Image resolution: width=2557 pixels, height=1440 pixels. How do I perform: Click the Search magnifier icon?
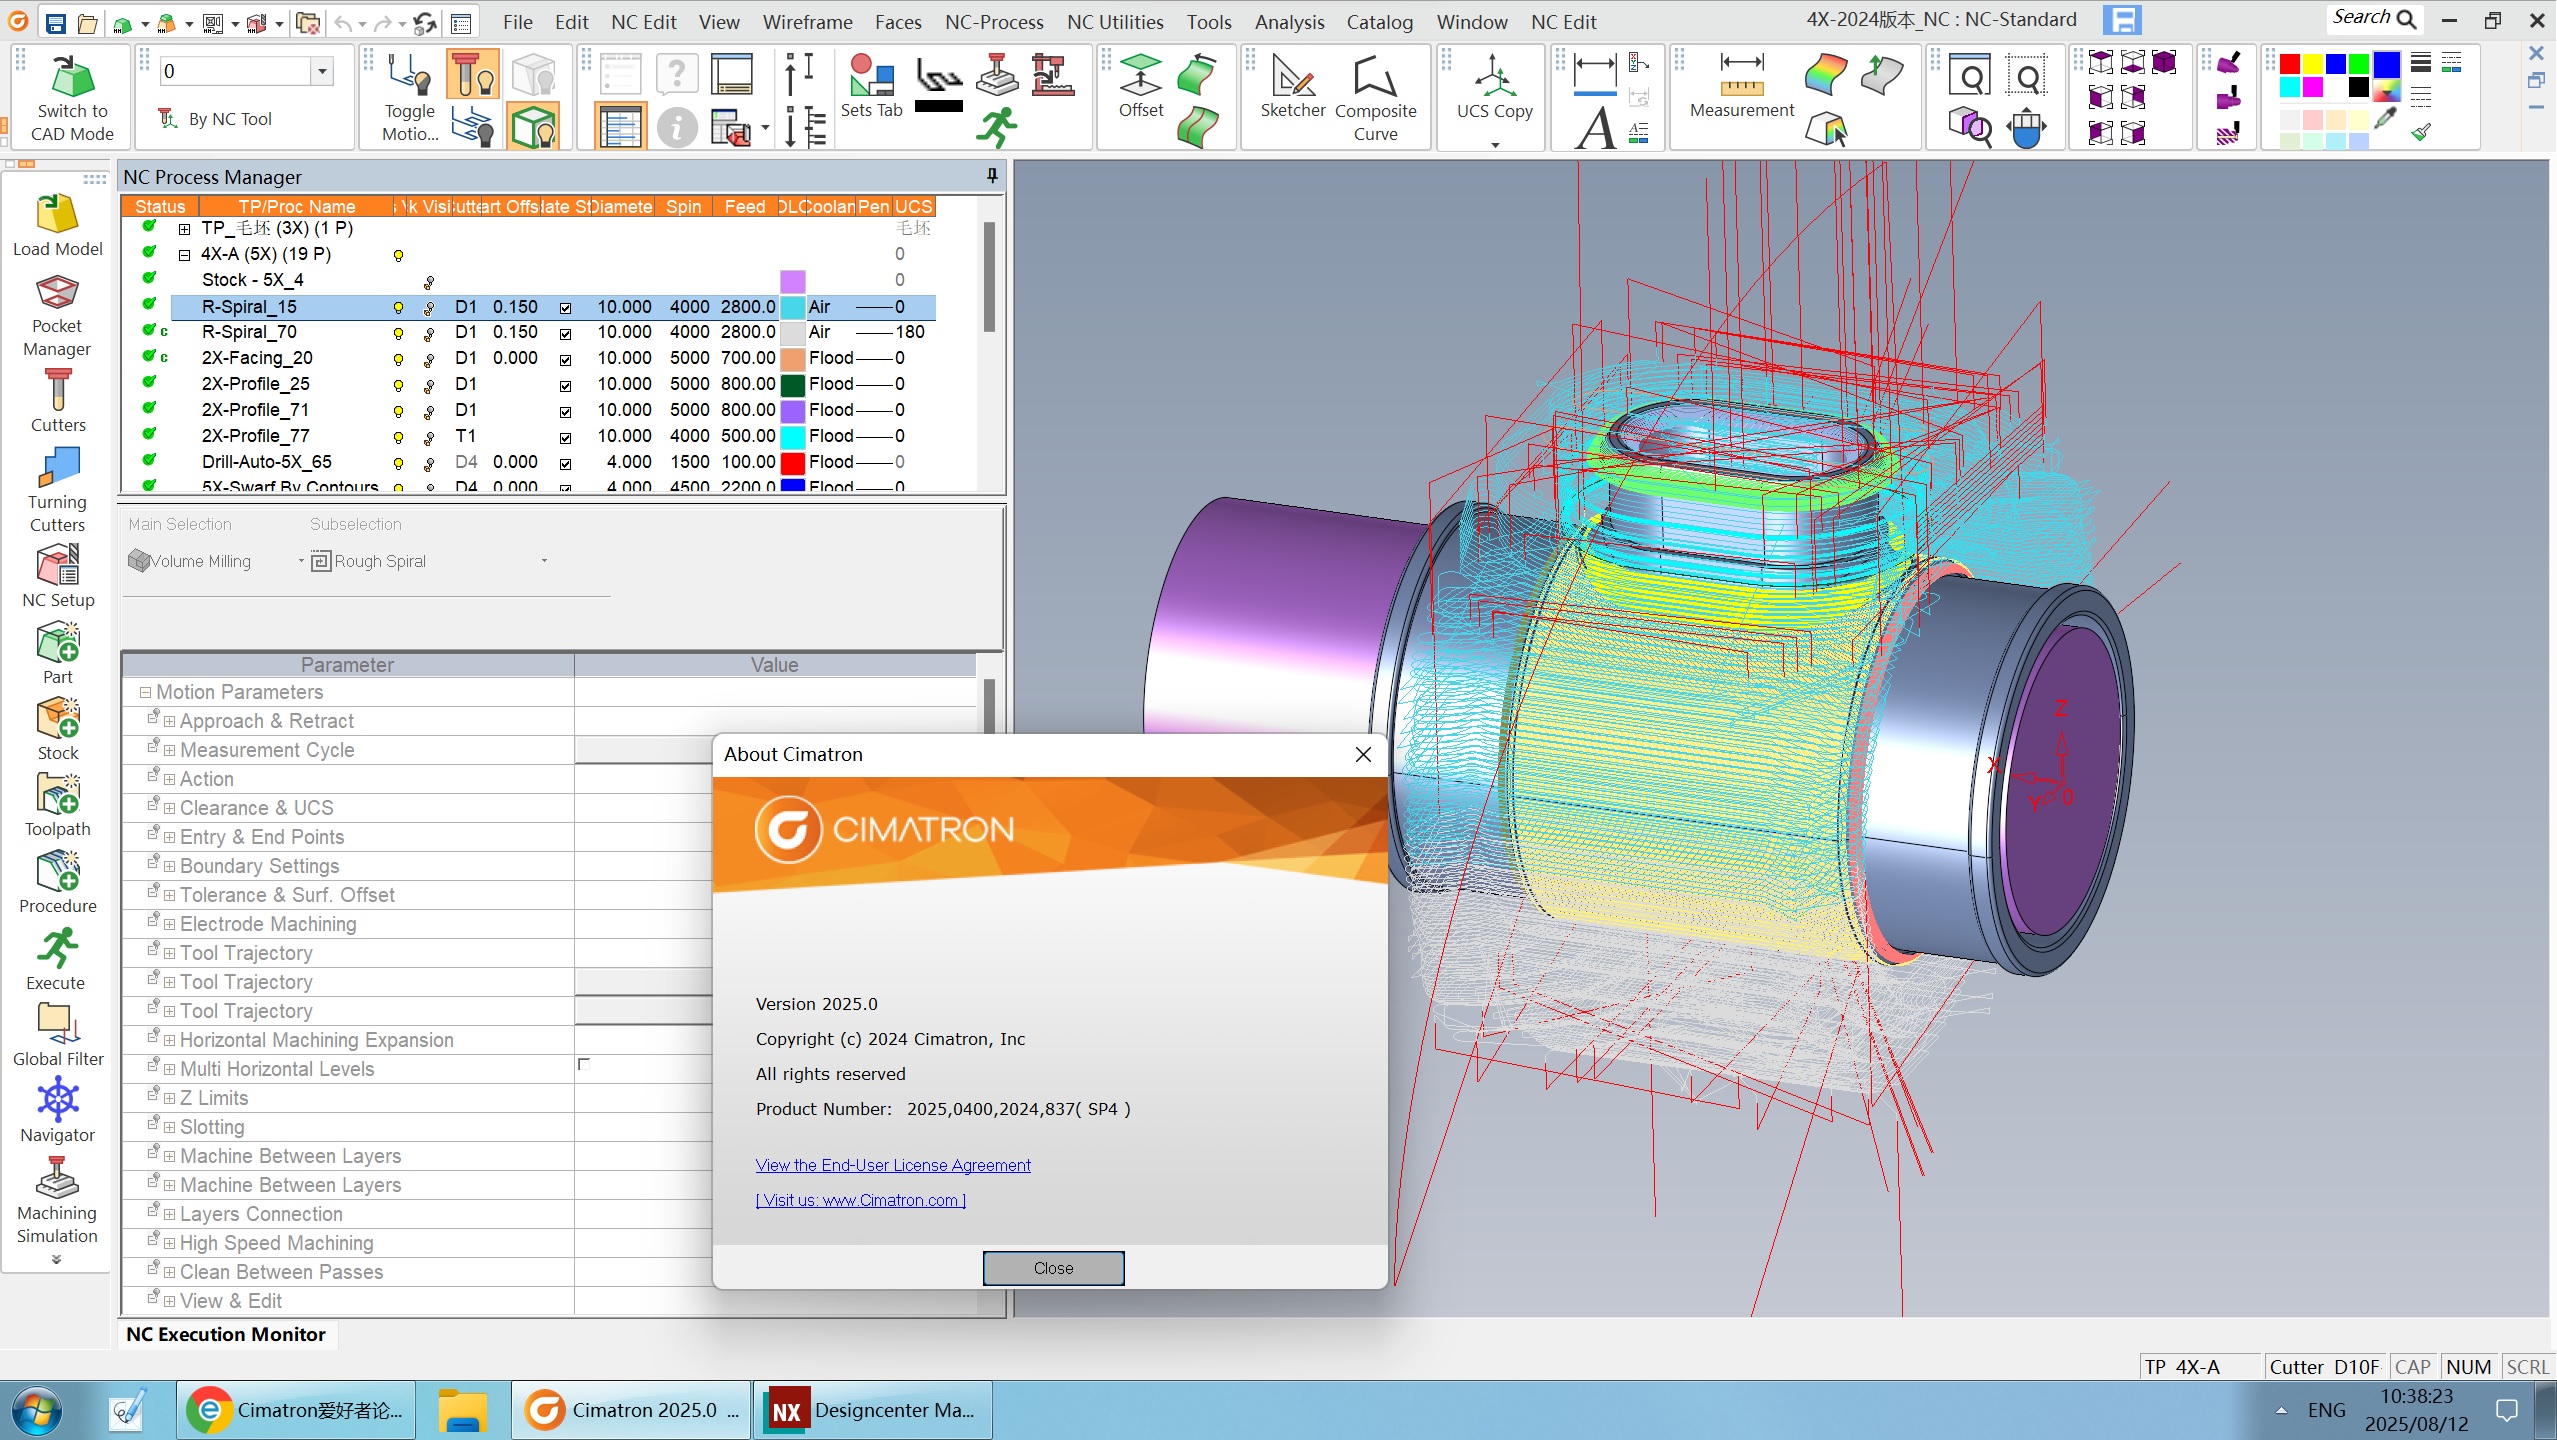(x=2407, y=19)
